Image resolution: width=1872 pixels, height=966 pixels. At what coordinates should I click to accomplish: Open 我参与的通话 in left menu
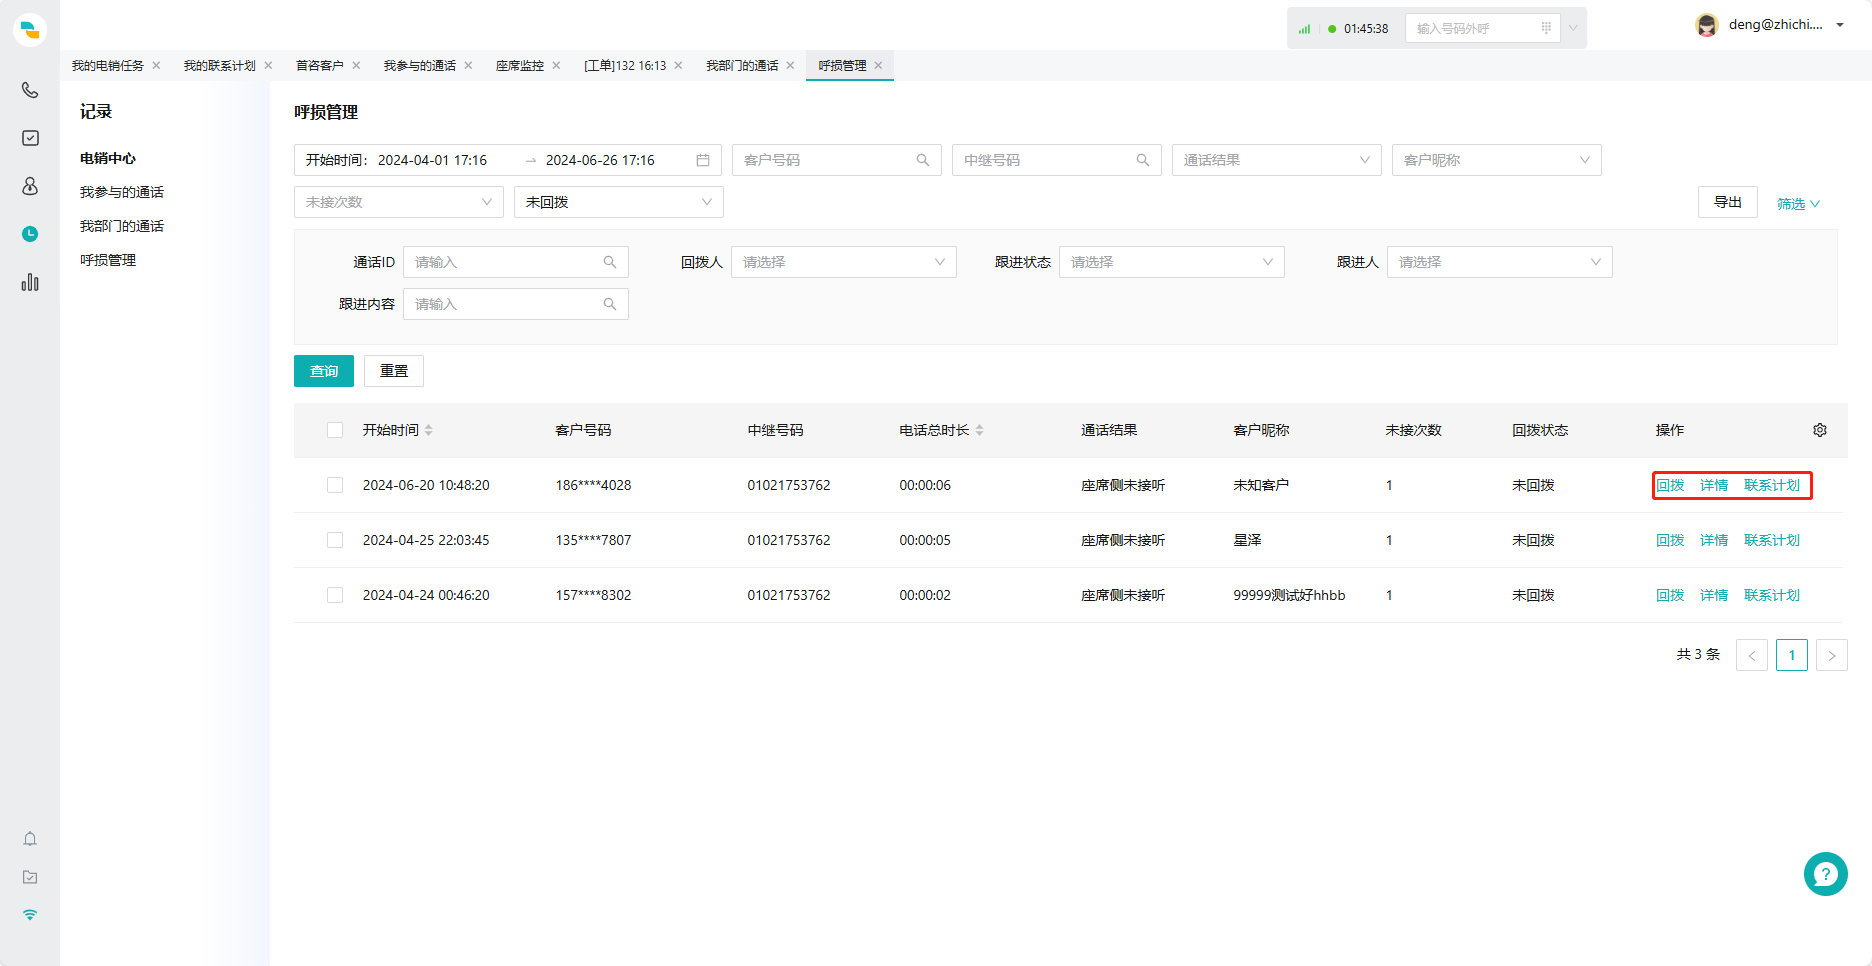click(x=122, y=192)
